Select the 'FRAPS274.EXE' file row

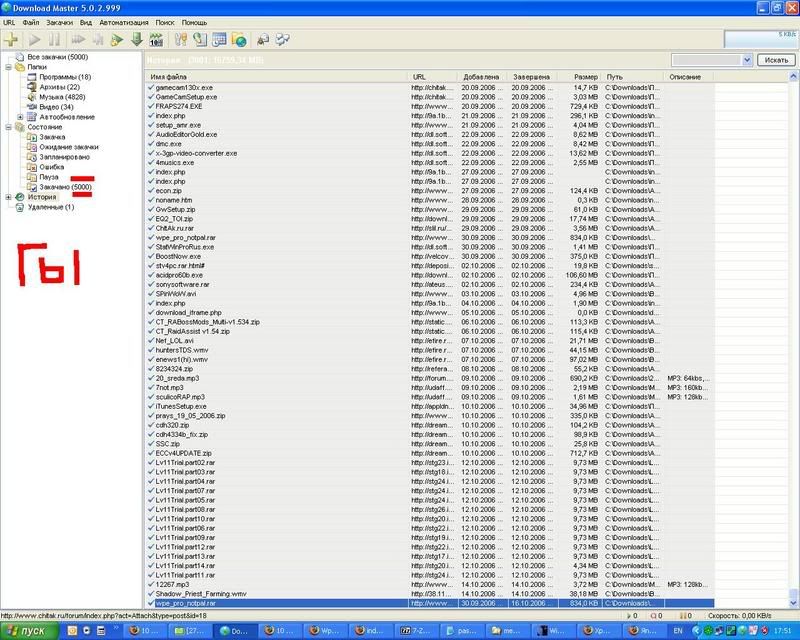[430, 106]
